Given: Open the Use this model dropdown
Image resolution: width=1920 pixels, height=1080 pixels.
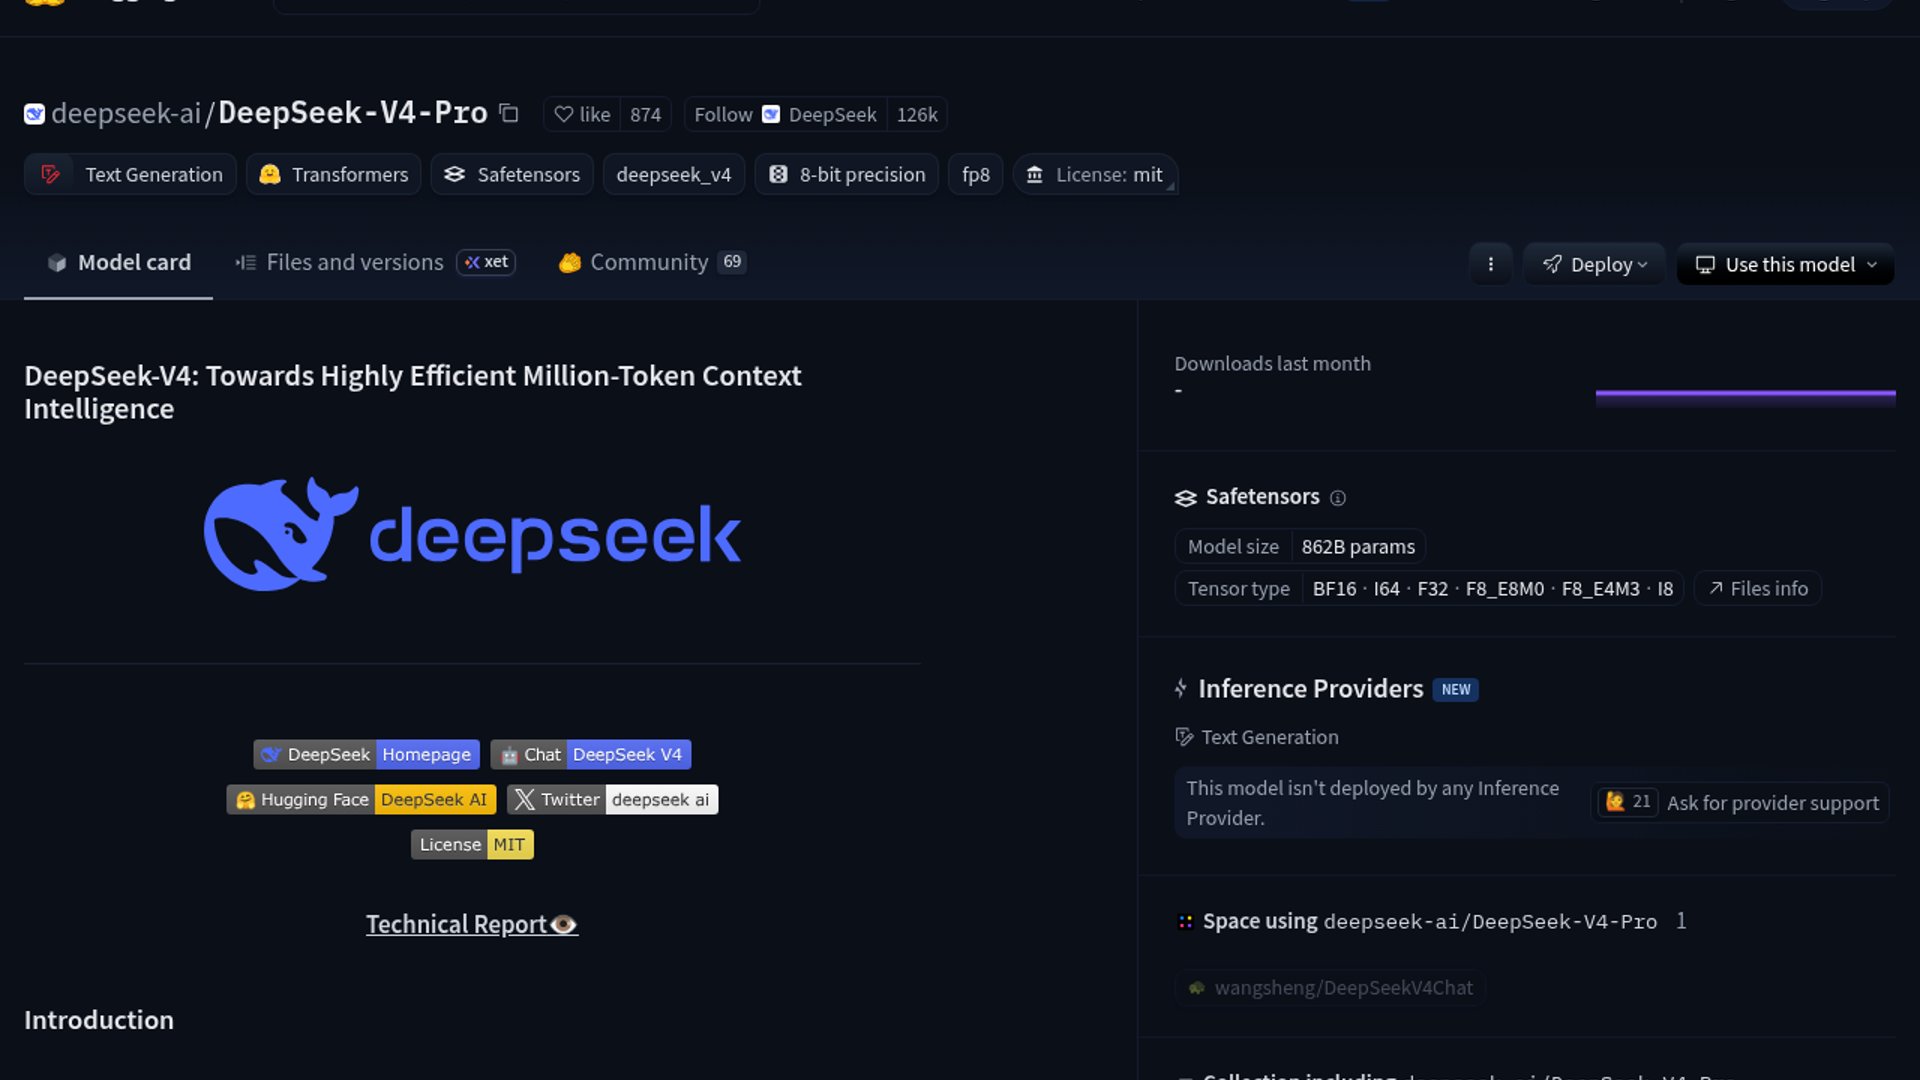Looking at the screenshot, I should pyautogui.click(x=1785, y=264).
